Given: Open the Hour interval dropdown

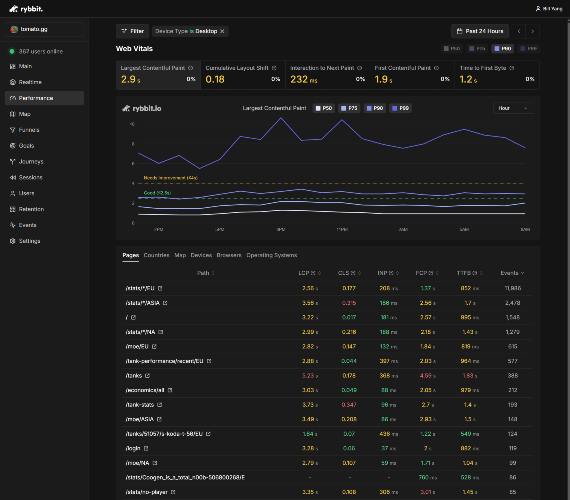Looking at the screenshot, I should pyautogui.click(x=513, y=108).
